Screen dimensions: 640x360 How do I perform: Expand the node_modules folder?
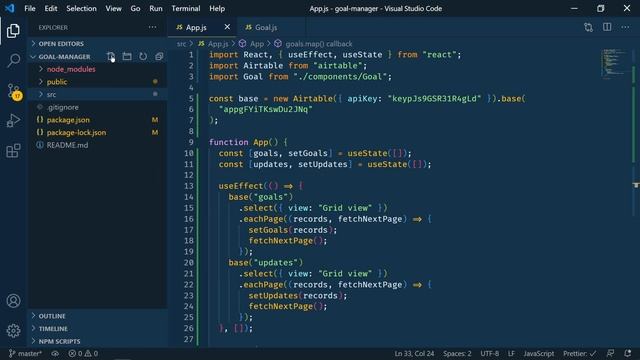coord(98,69)
